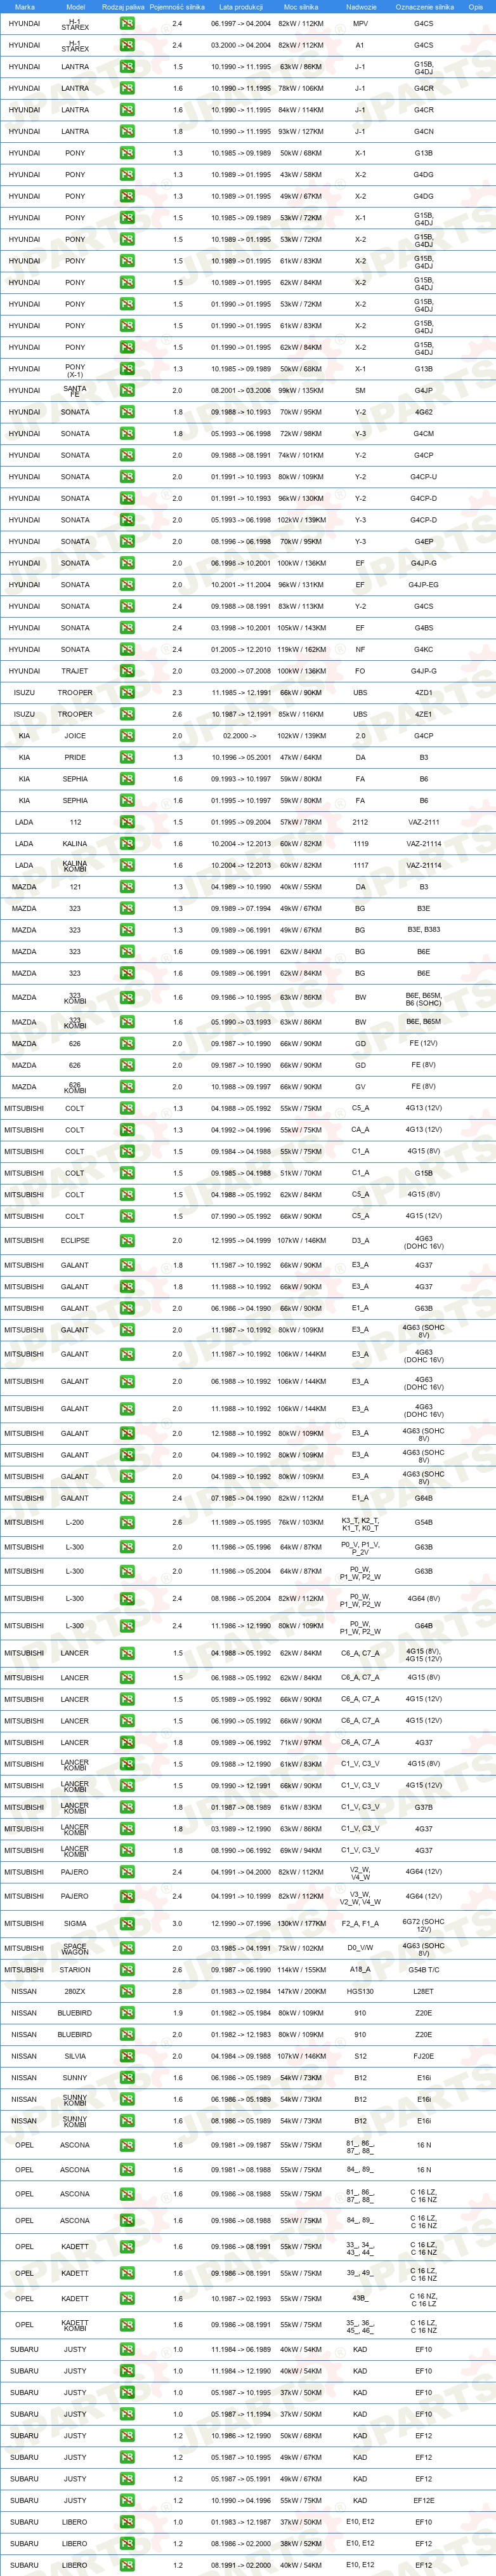
Task: Click fuel icon in Mazda 626 Kombi row
Action: point(127,1087)
